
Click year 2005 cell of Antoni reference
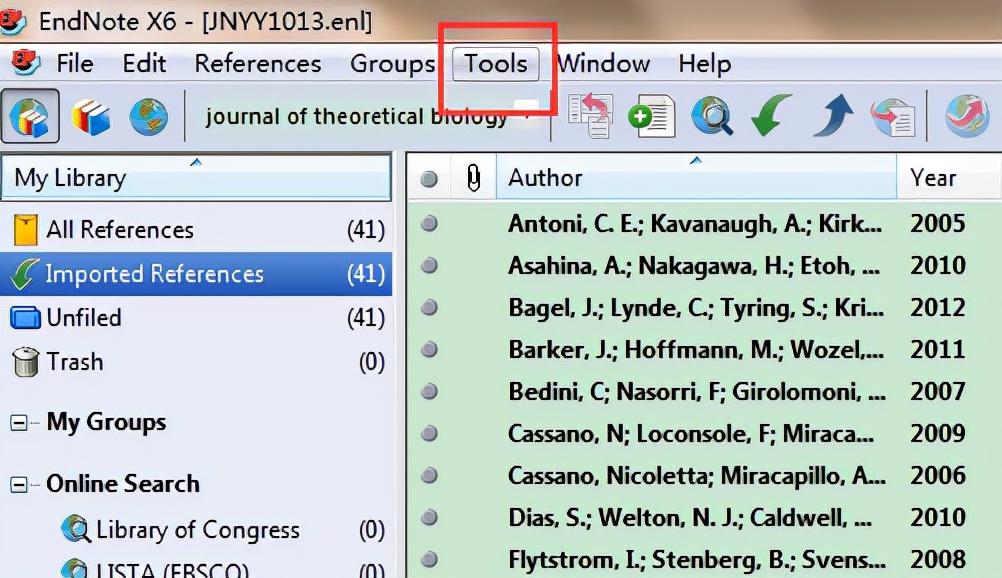click(937, 223)
